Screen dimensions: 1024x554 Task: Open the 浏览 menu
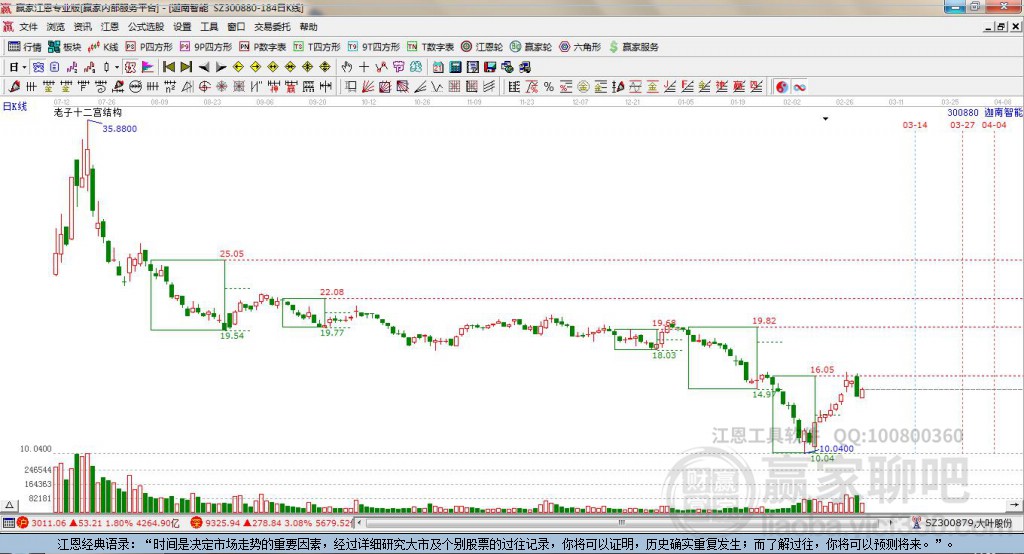coord(56,27)
